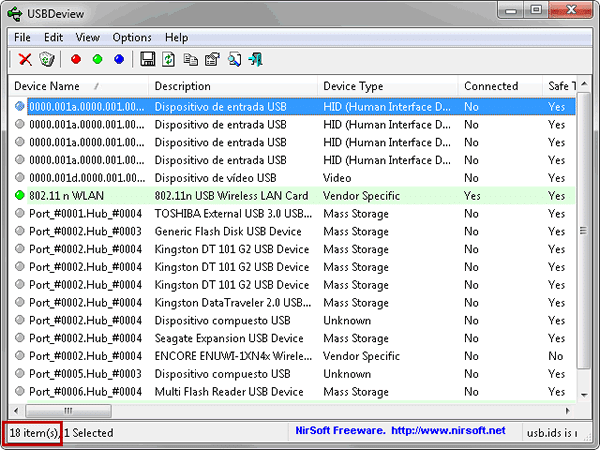Select the Dispositivo de vídeo USB row
The image size is (600, 450).
pos(292,178)
